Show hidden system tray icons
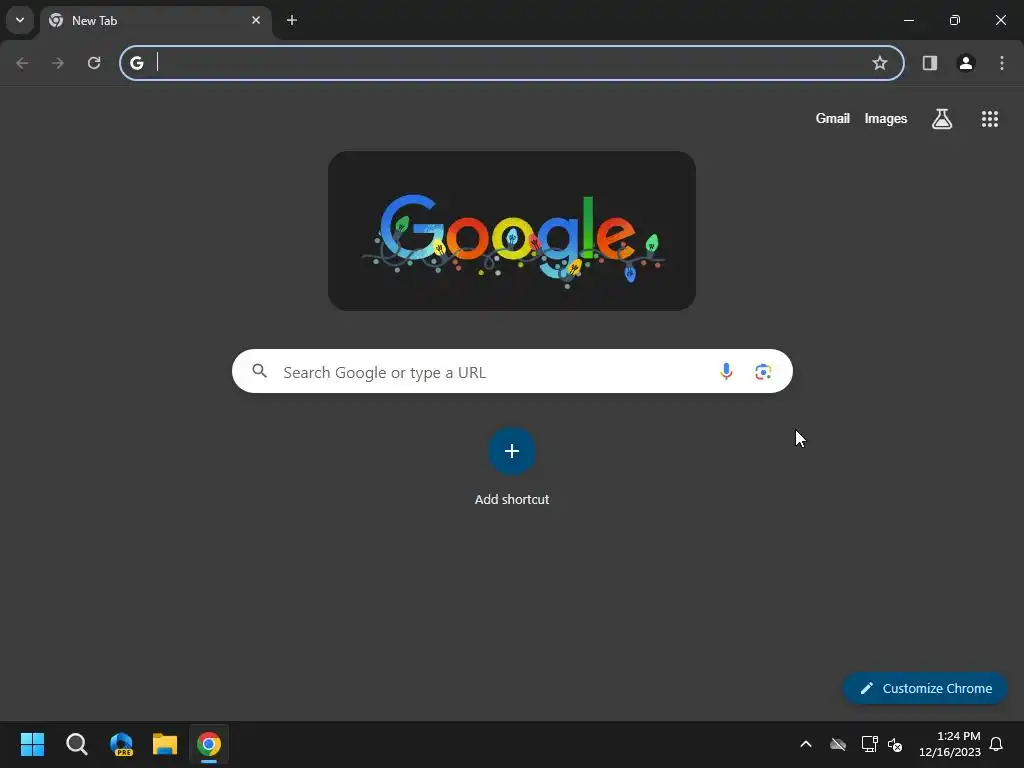 point(806,744)
